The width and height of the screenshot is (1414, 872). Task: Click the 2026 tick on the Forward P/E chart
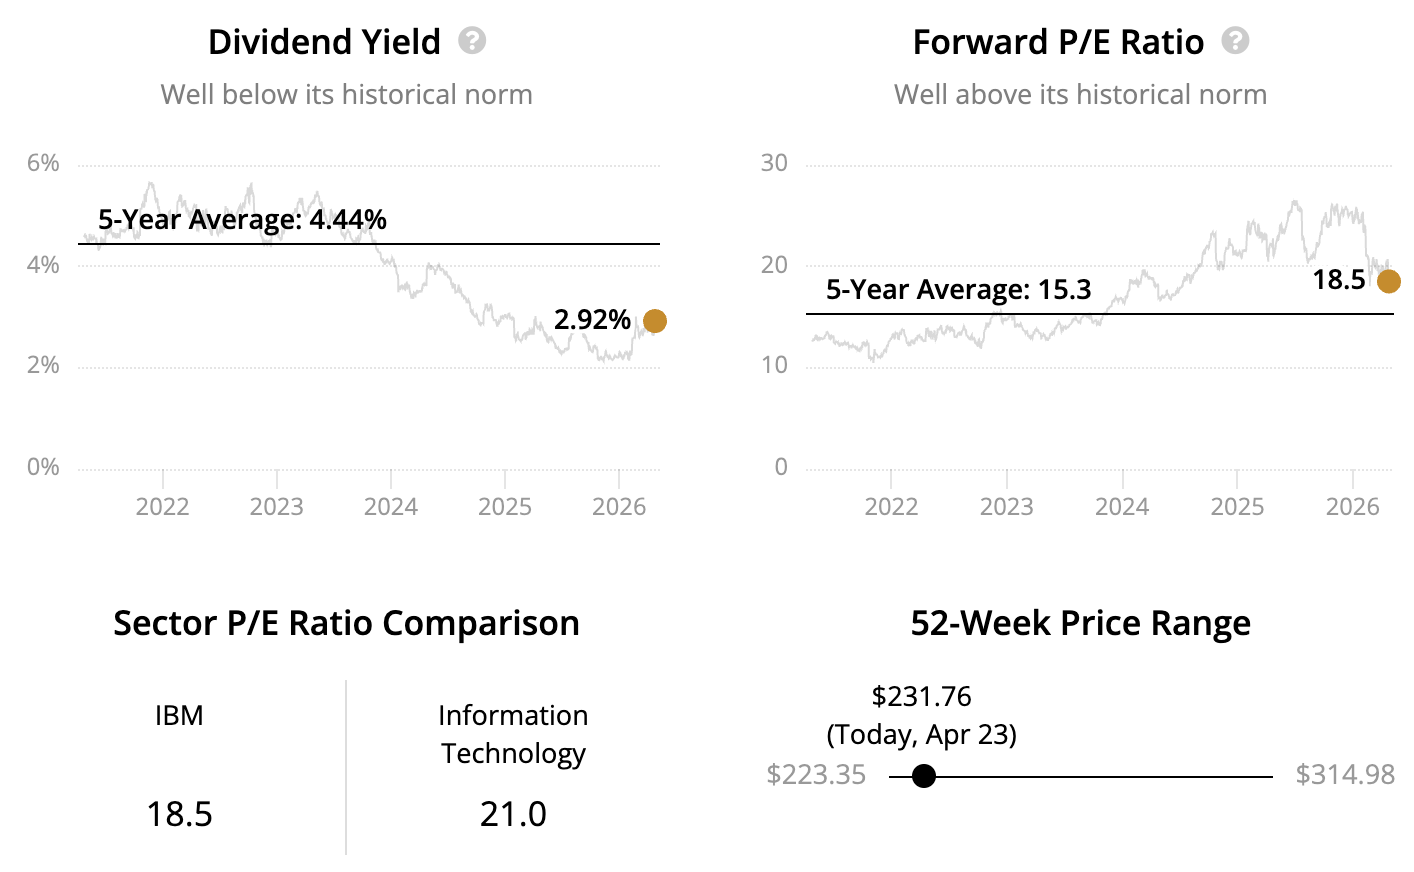tap(1352, 506)
